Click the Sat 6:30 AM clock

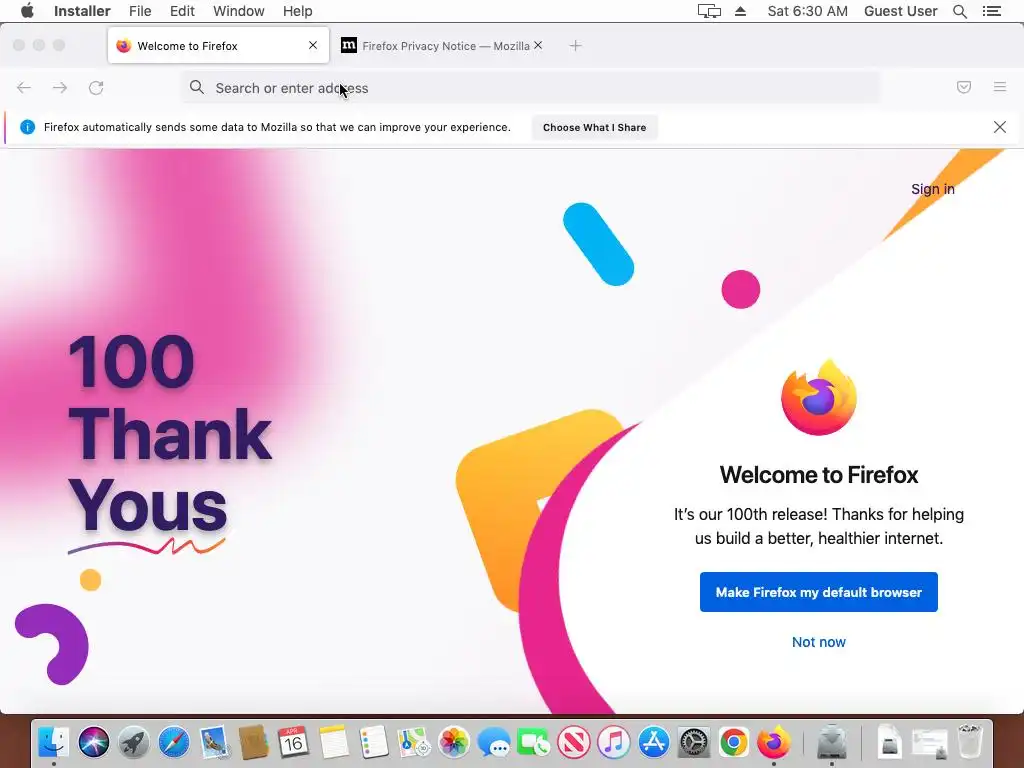pyautogui.click(x=807, y=11)
